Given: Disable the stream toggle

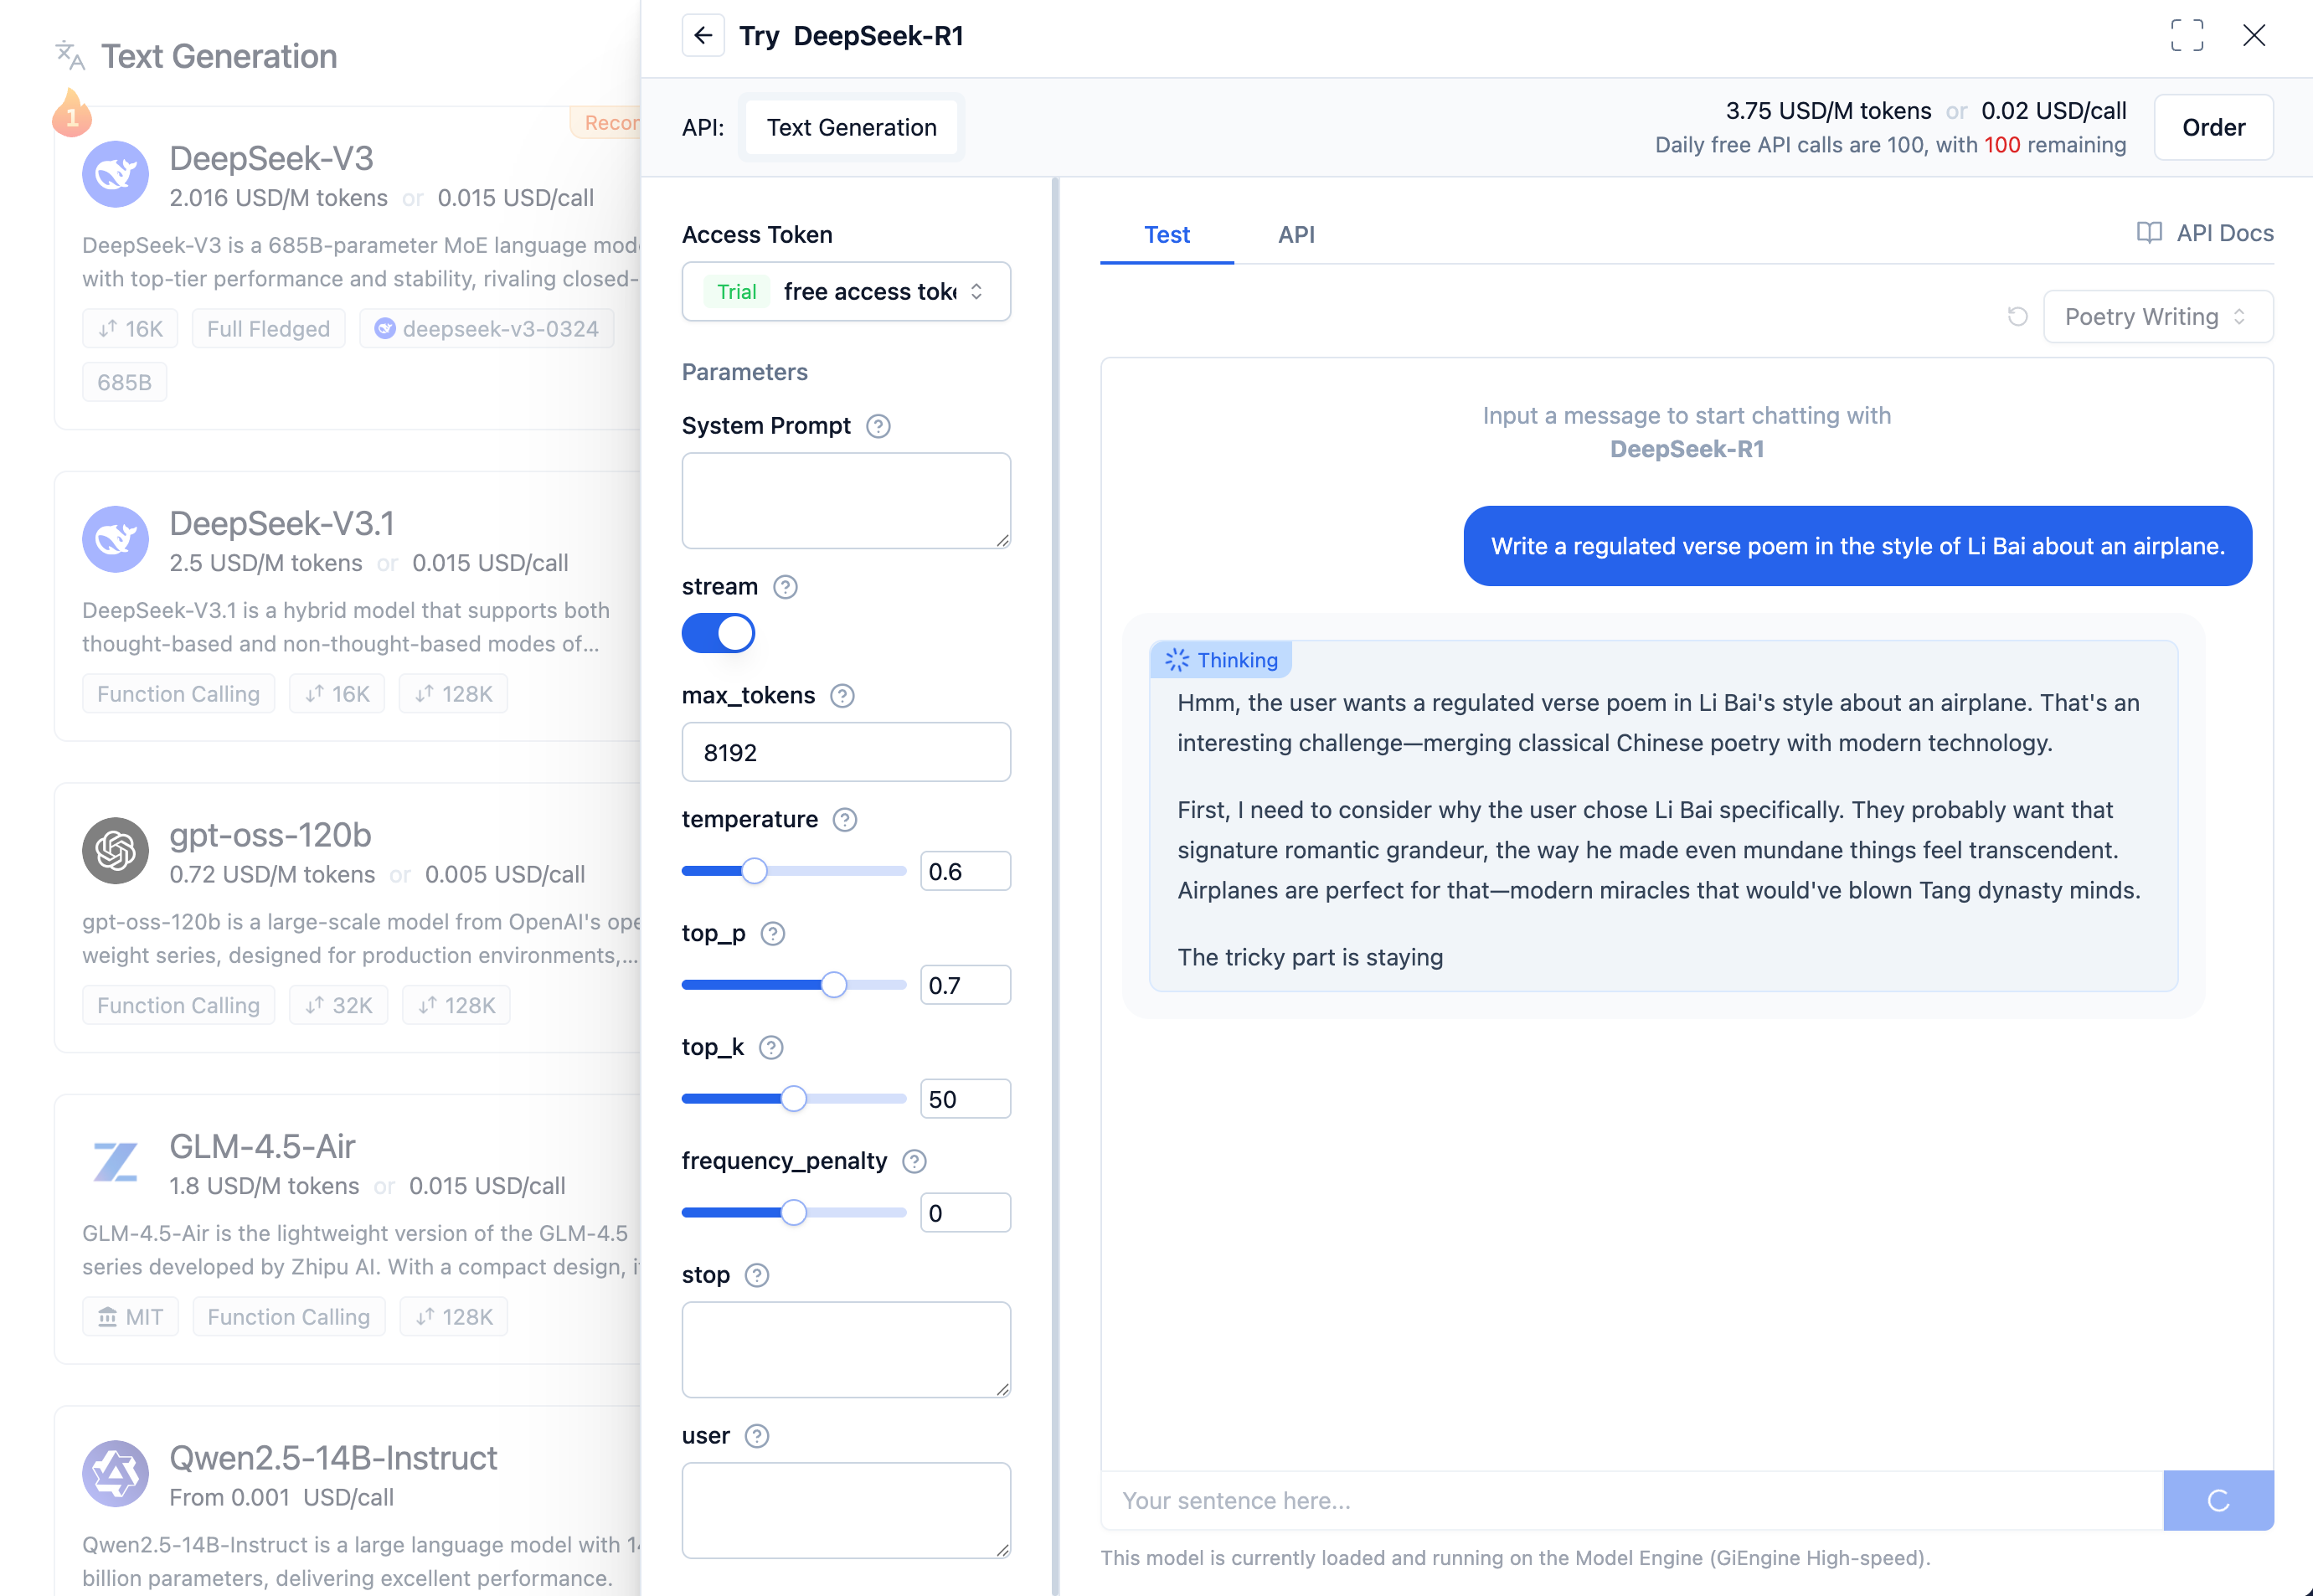Looking at the screenshot, I should click(718, 632).
